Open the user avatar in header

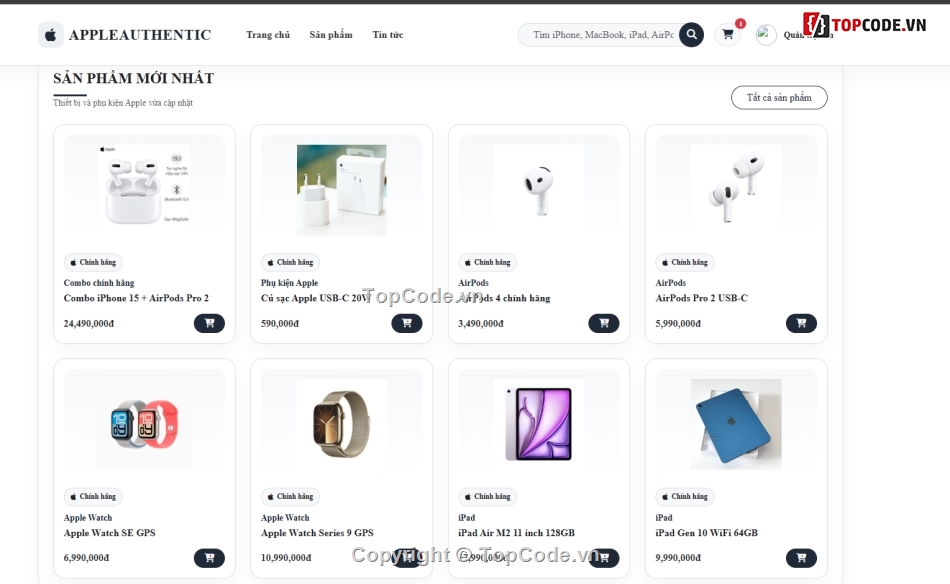[766, 35]
